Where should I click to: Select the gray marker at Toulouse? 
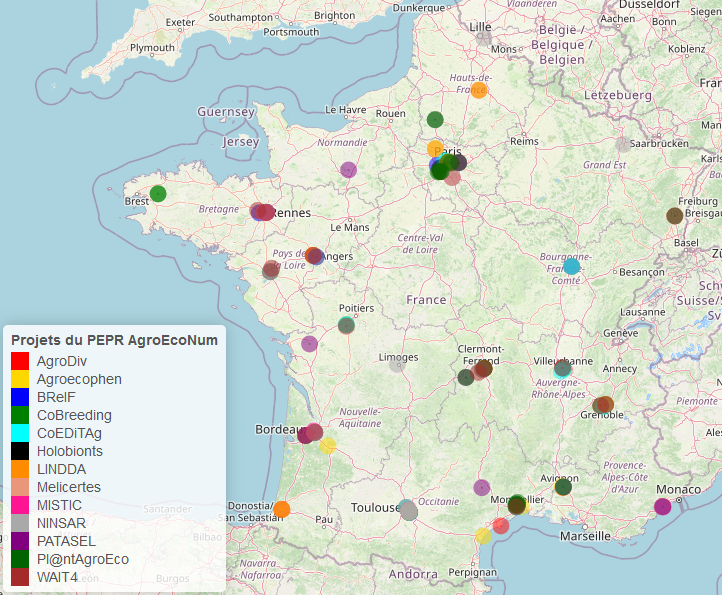point(408,511)
